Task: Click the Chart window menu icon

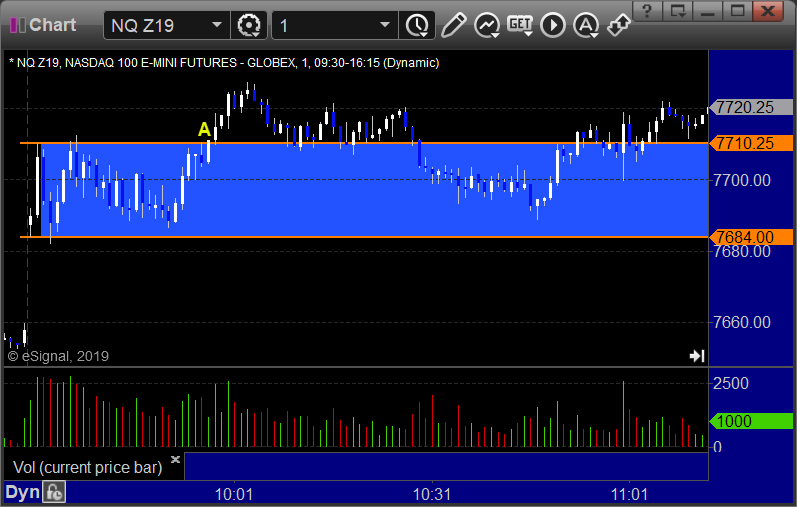Action: [17, 25]
